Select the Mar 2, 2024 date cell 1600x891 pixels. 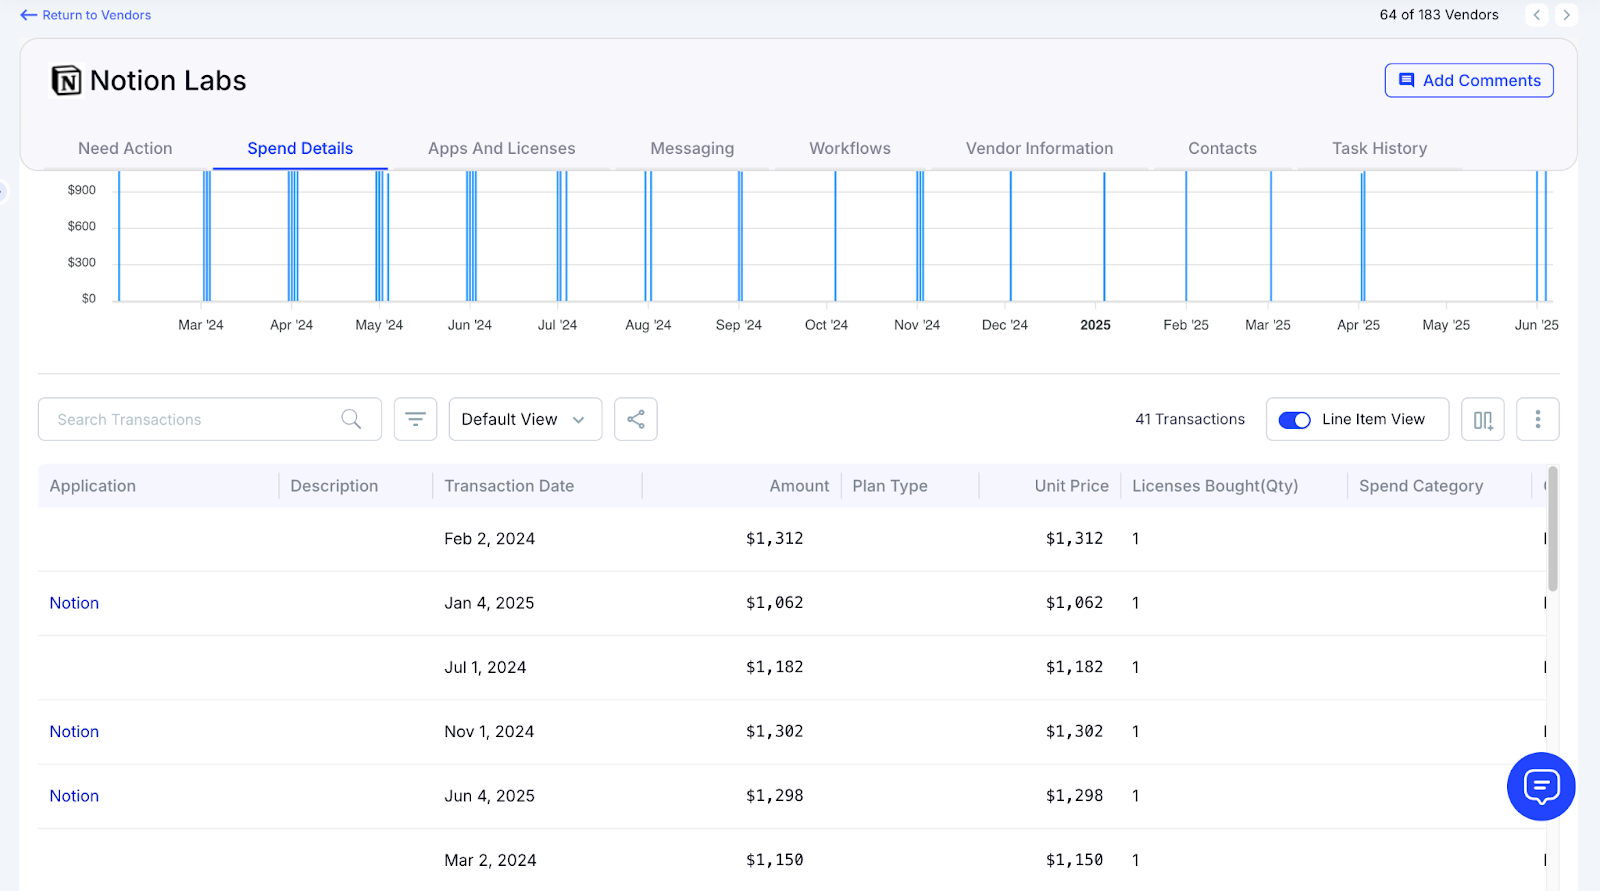(x=490, y=860)
